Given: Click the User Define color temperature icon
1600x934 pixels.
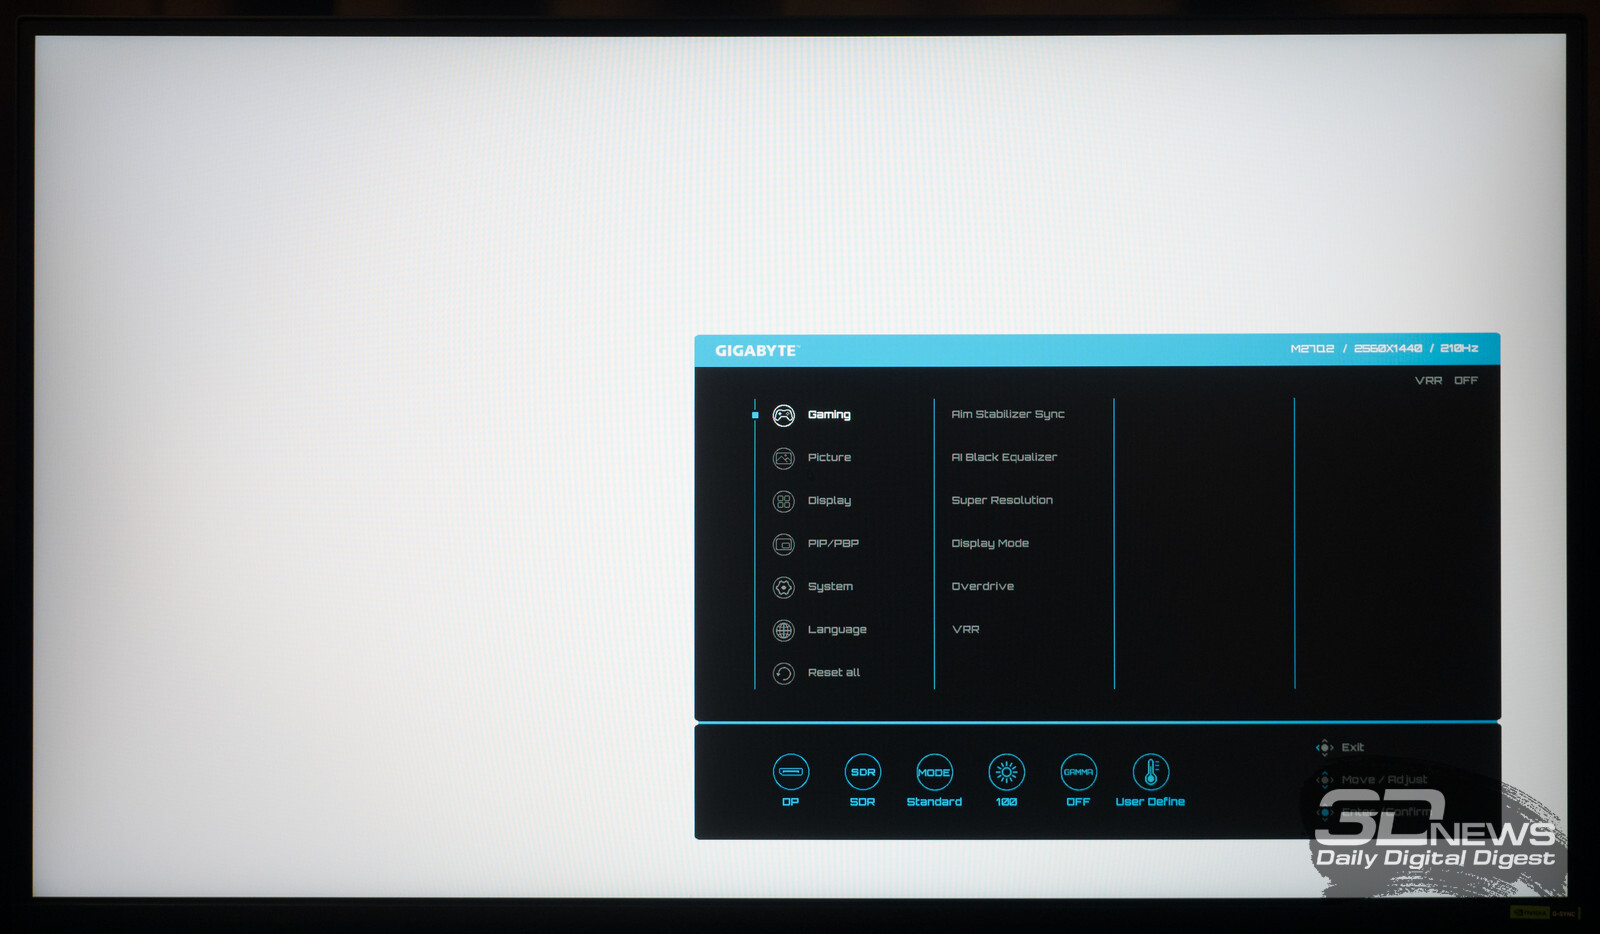Looking at the screenshot, I should (x=1151, y=772).
